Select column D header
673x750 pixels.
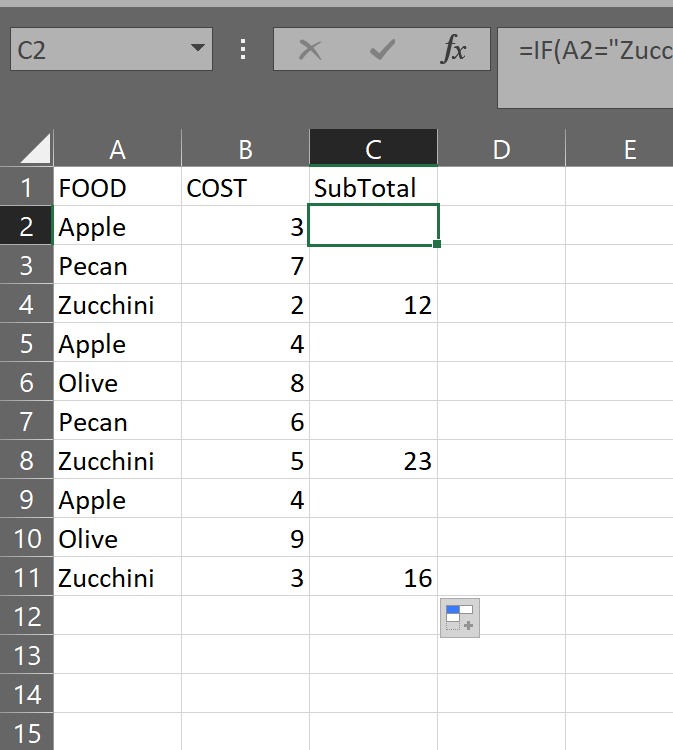click(501, 150)
